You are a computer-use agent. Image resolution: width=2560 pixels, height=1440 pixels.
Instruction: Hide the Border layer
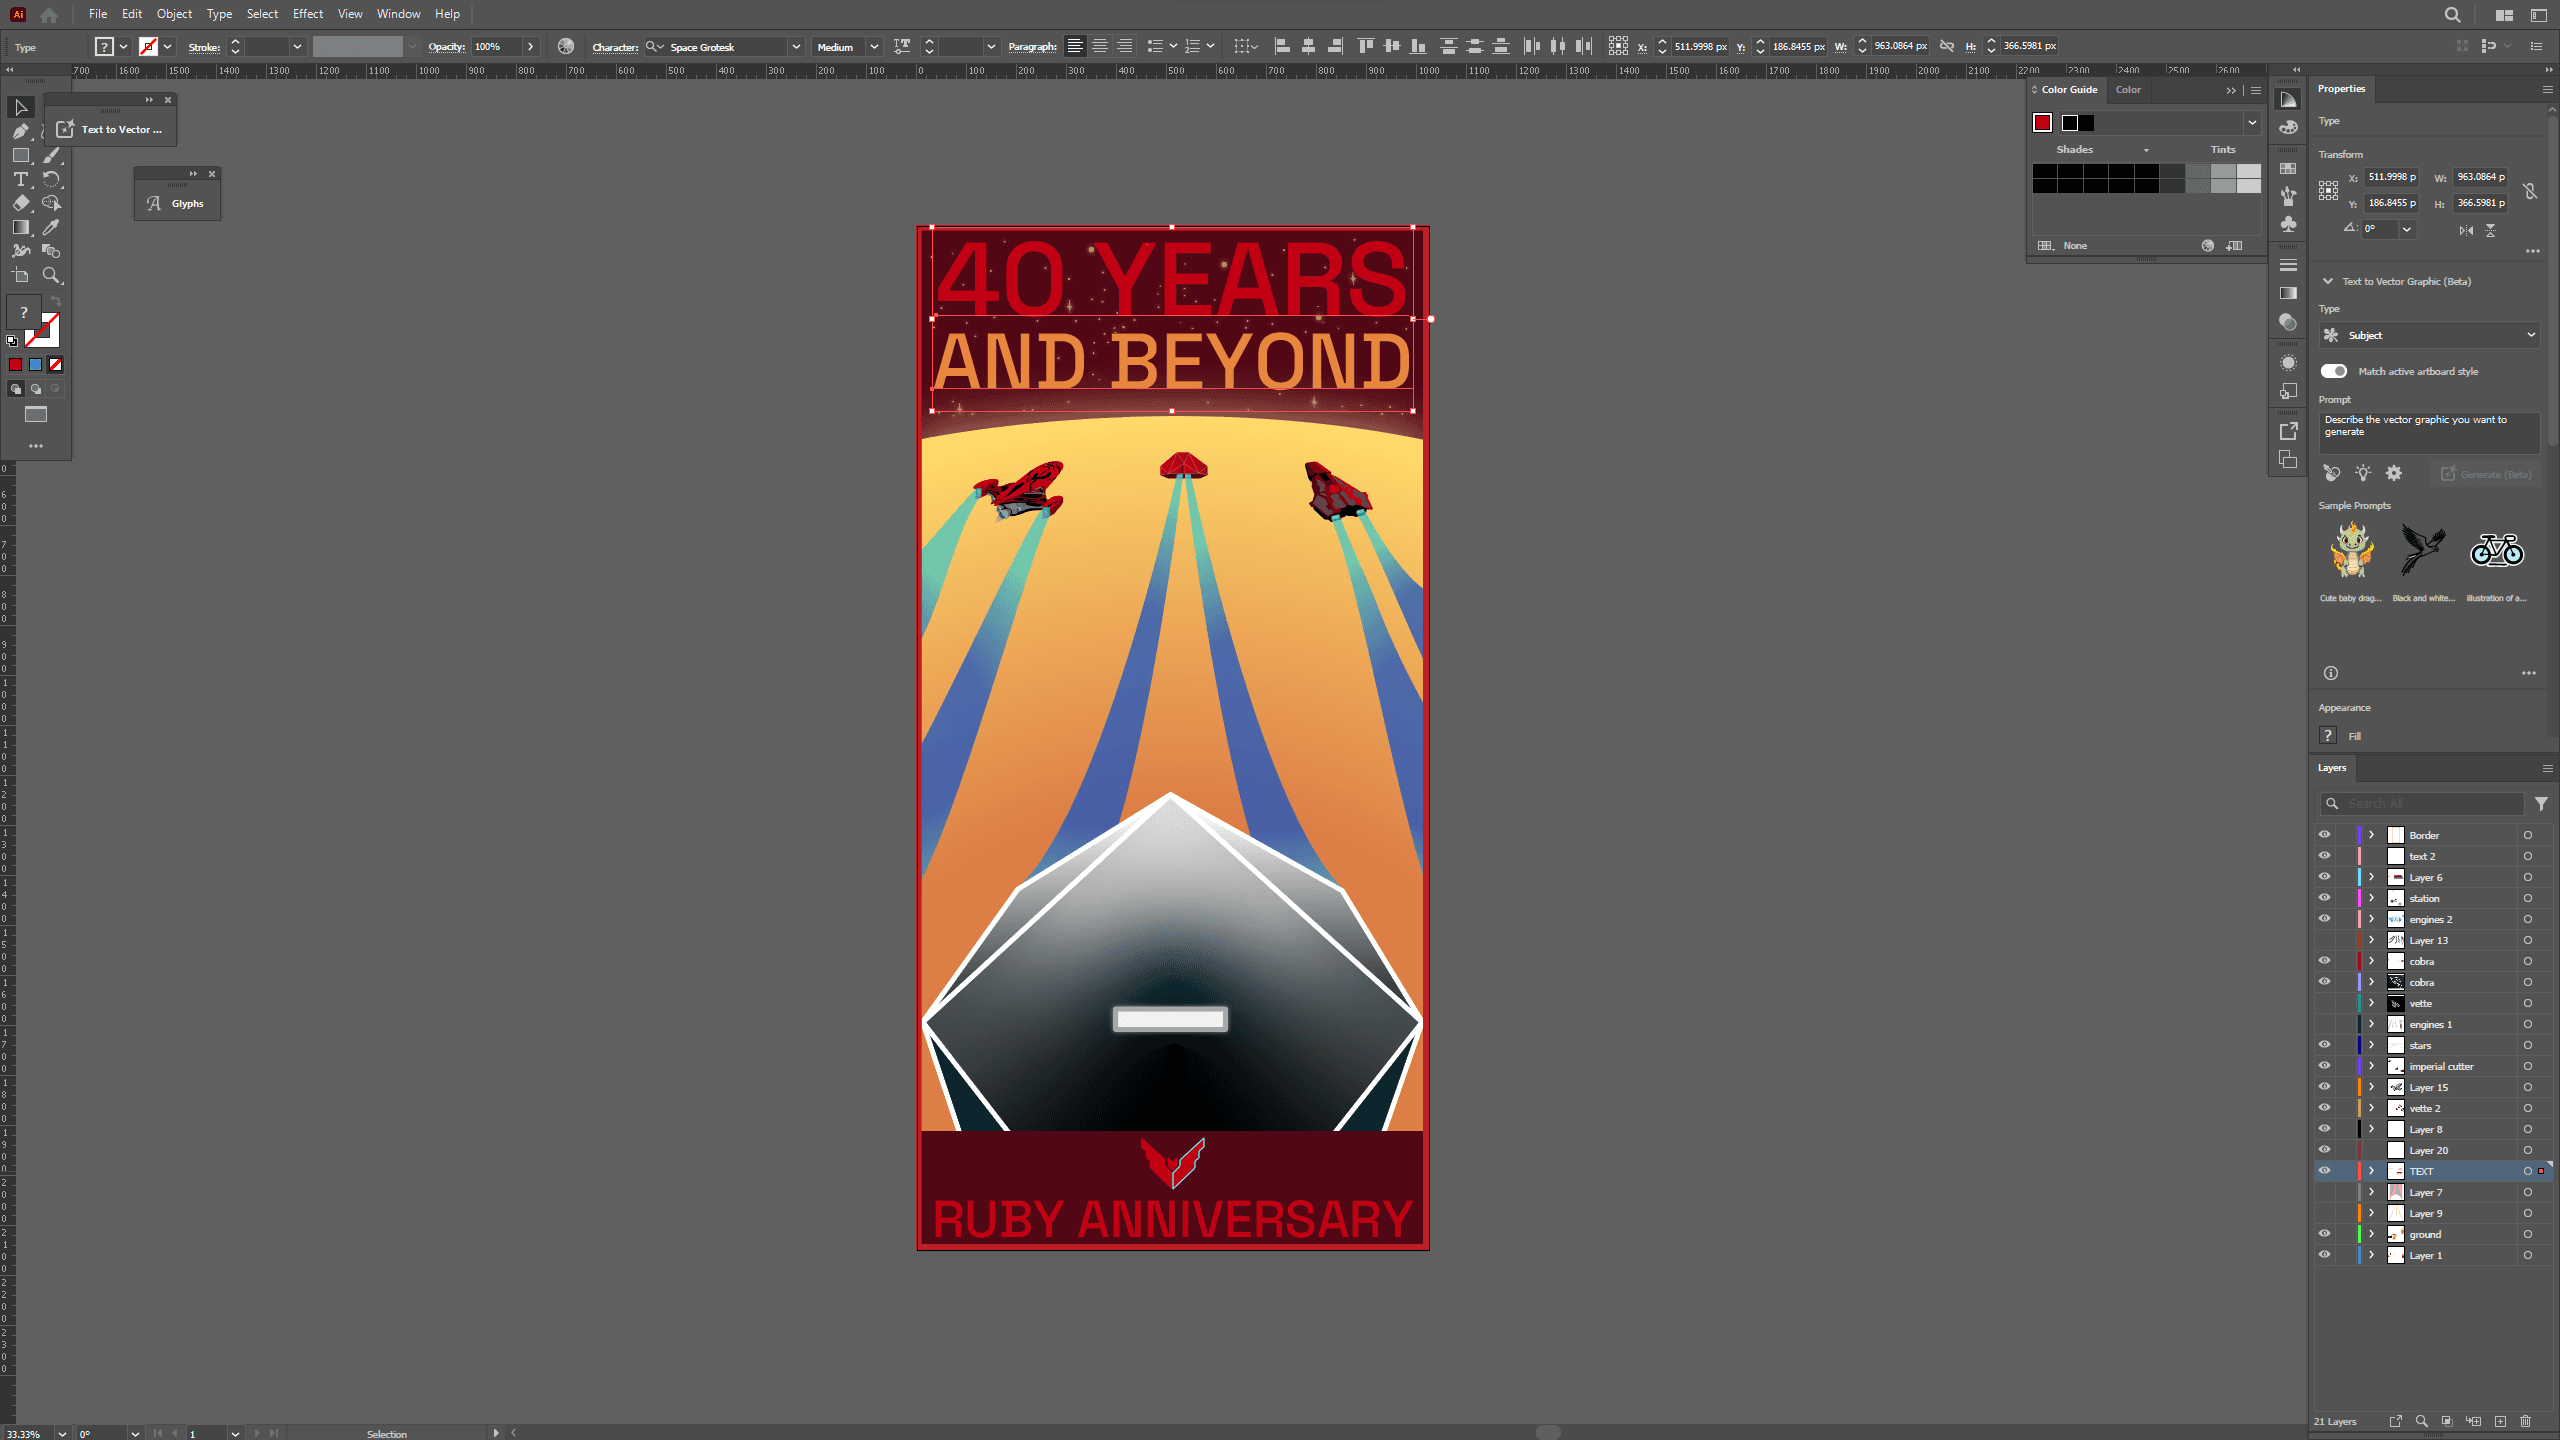pyautogui.click(x=2324, y=835)
